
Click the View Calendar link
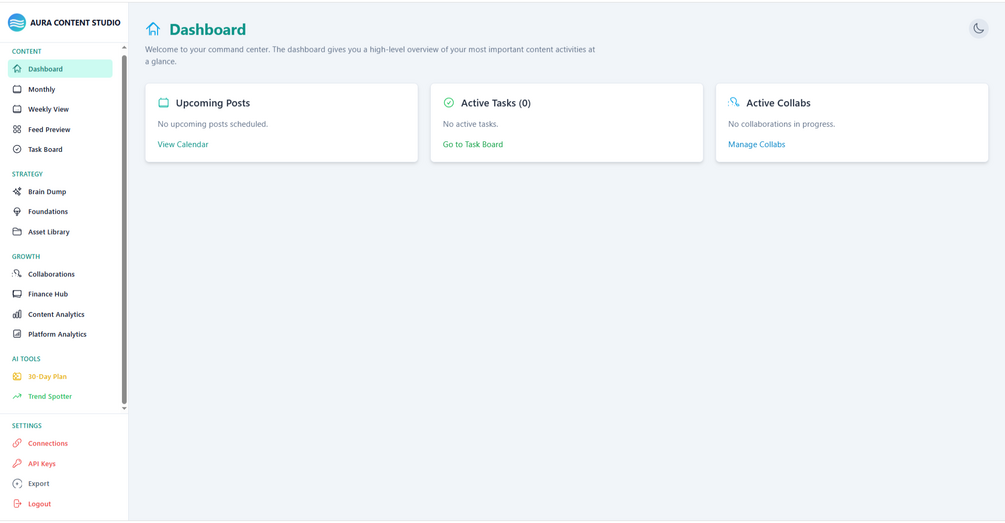click(183, 145)
